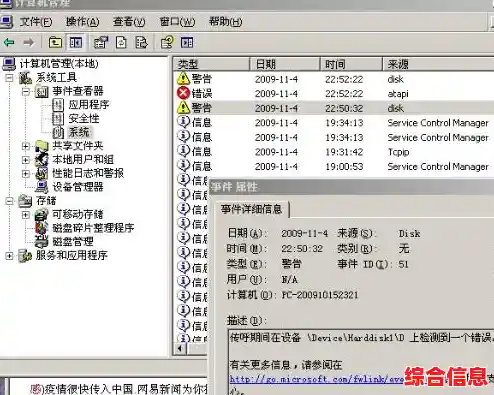Image resolution: width=494 pixels, height=395 pixels.
Task: Click the Up one level folder icon
Action: [x=55, y=42]
